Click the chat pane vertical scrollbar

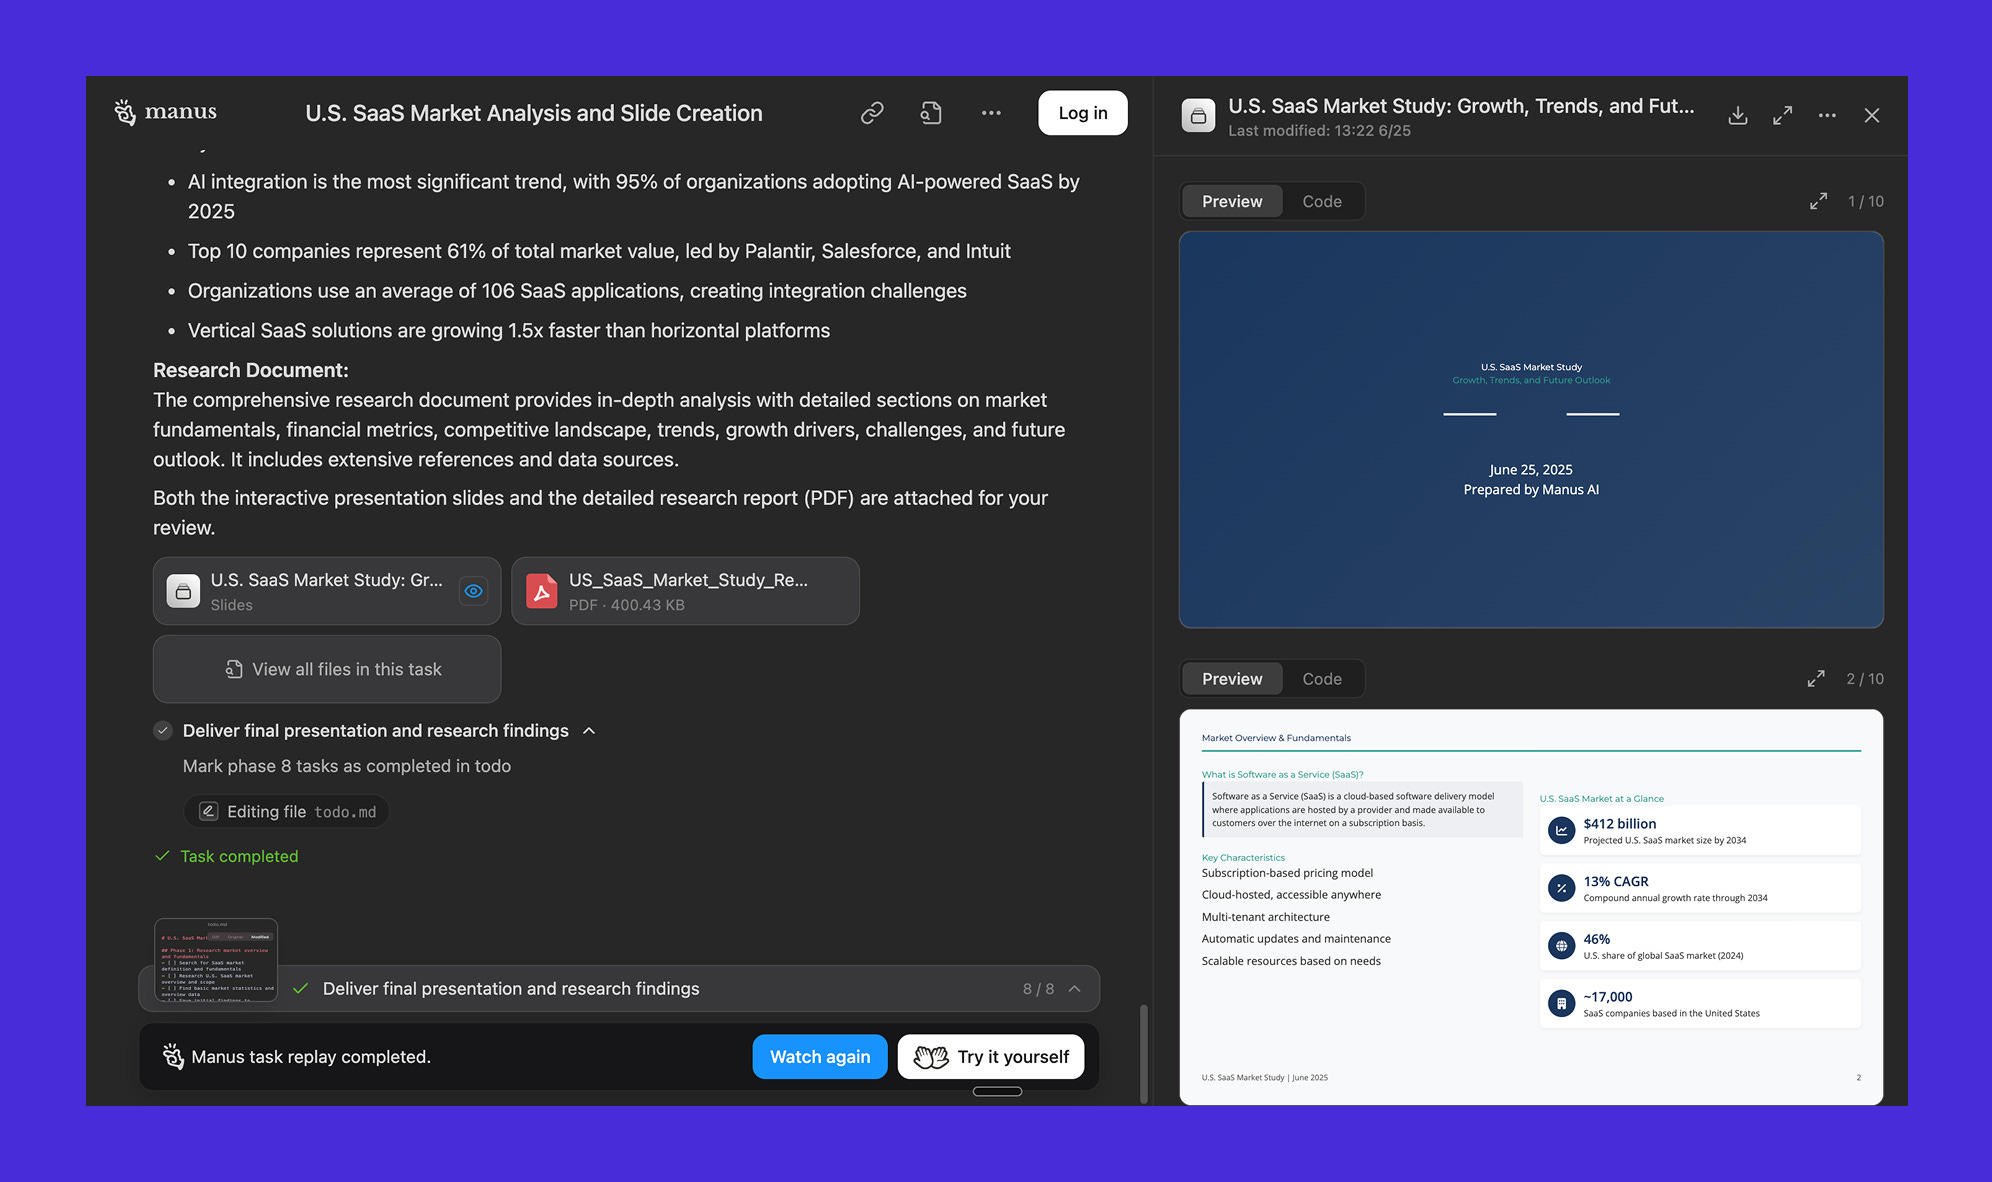1143,1052
